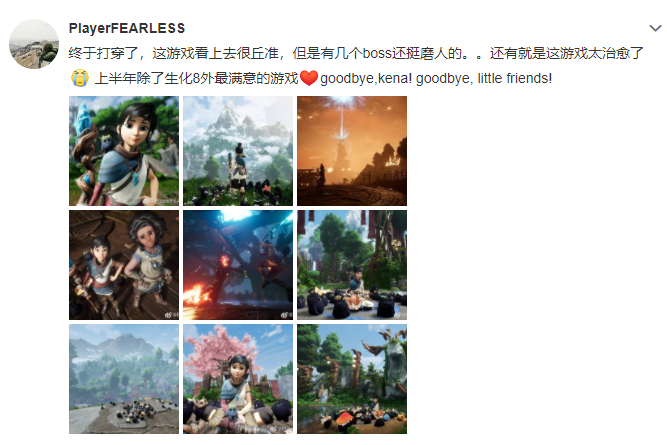Open the dark fiery boss scene thumbnail
667x445 pixels.
click(x=238, y=265)
